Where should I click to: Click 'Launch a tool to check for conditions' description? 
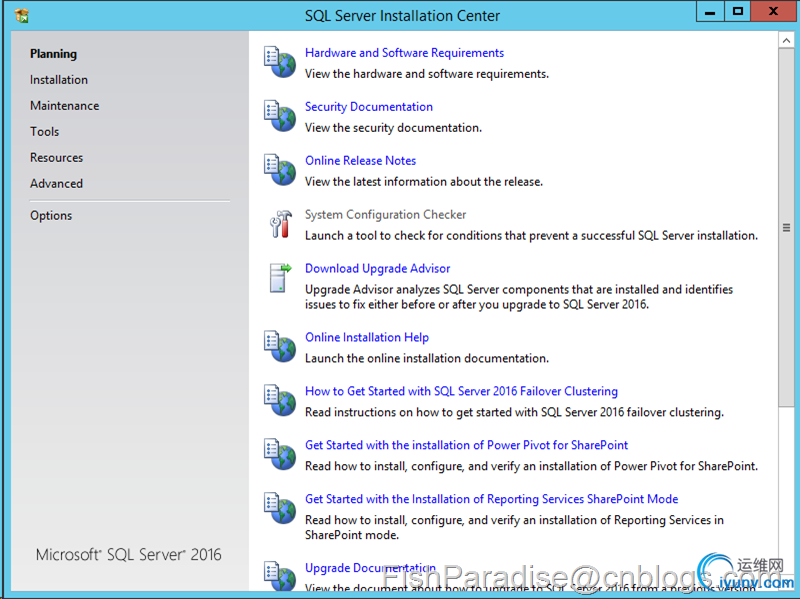coord(531,236)
